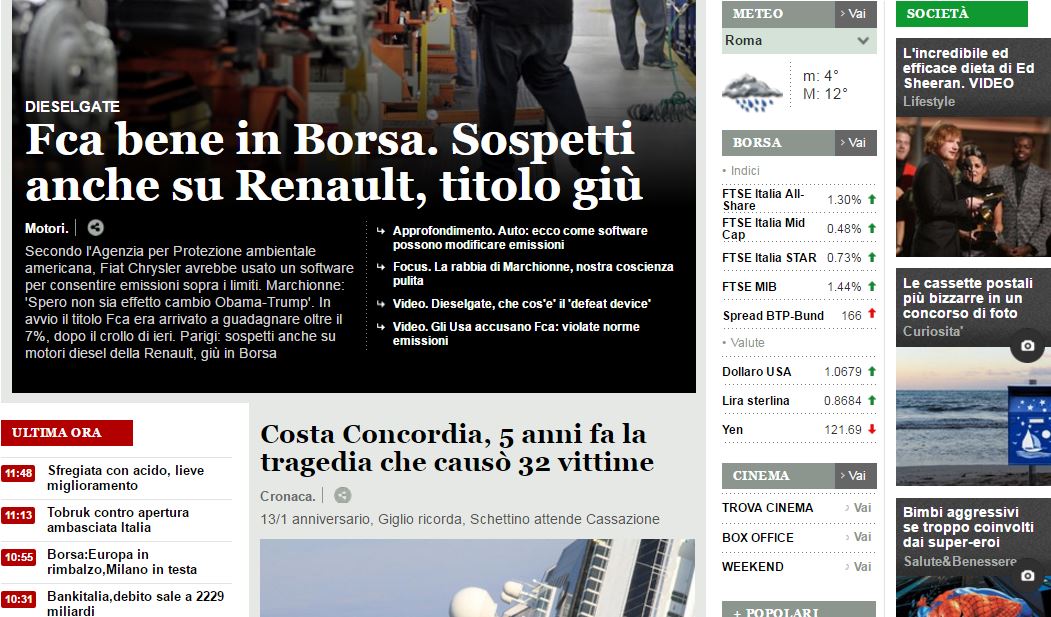Screen dimensions: 1051x617
Task: Open Ed Sheeran award photo thumbnail
Action: point(973,187)
